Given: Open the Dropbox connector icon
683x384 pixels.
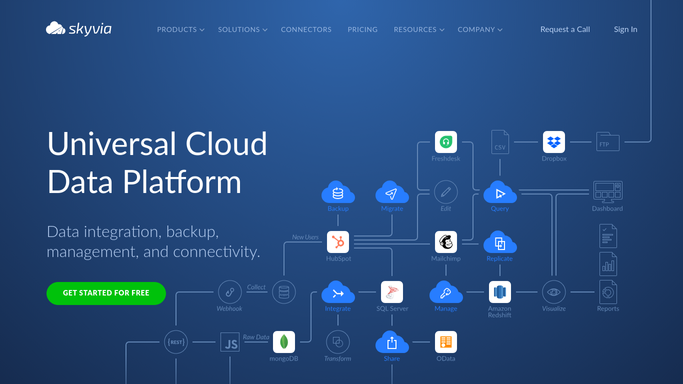Looking at the screenshot, I should (x=554, y=142).
